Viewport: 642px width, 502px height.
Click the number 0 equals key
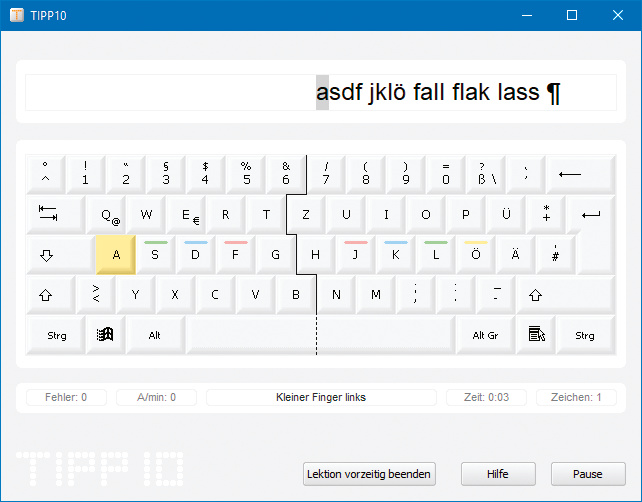tap(446, 174)
